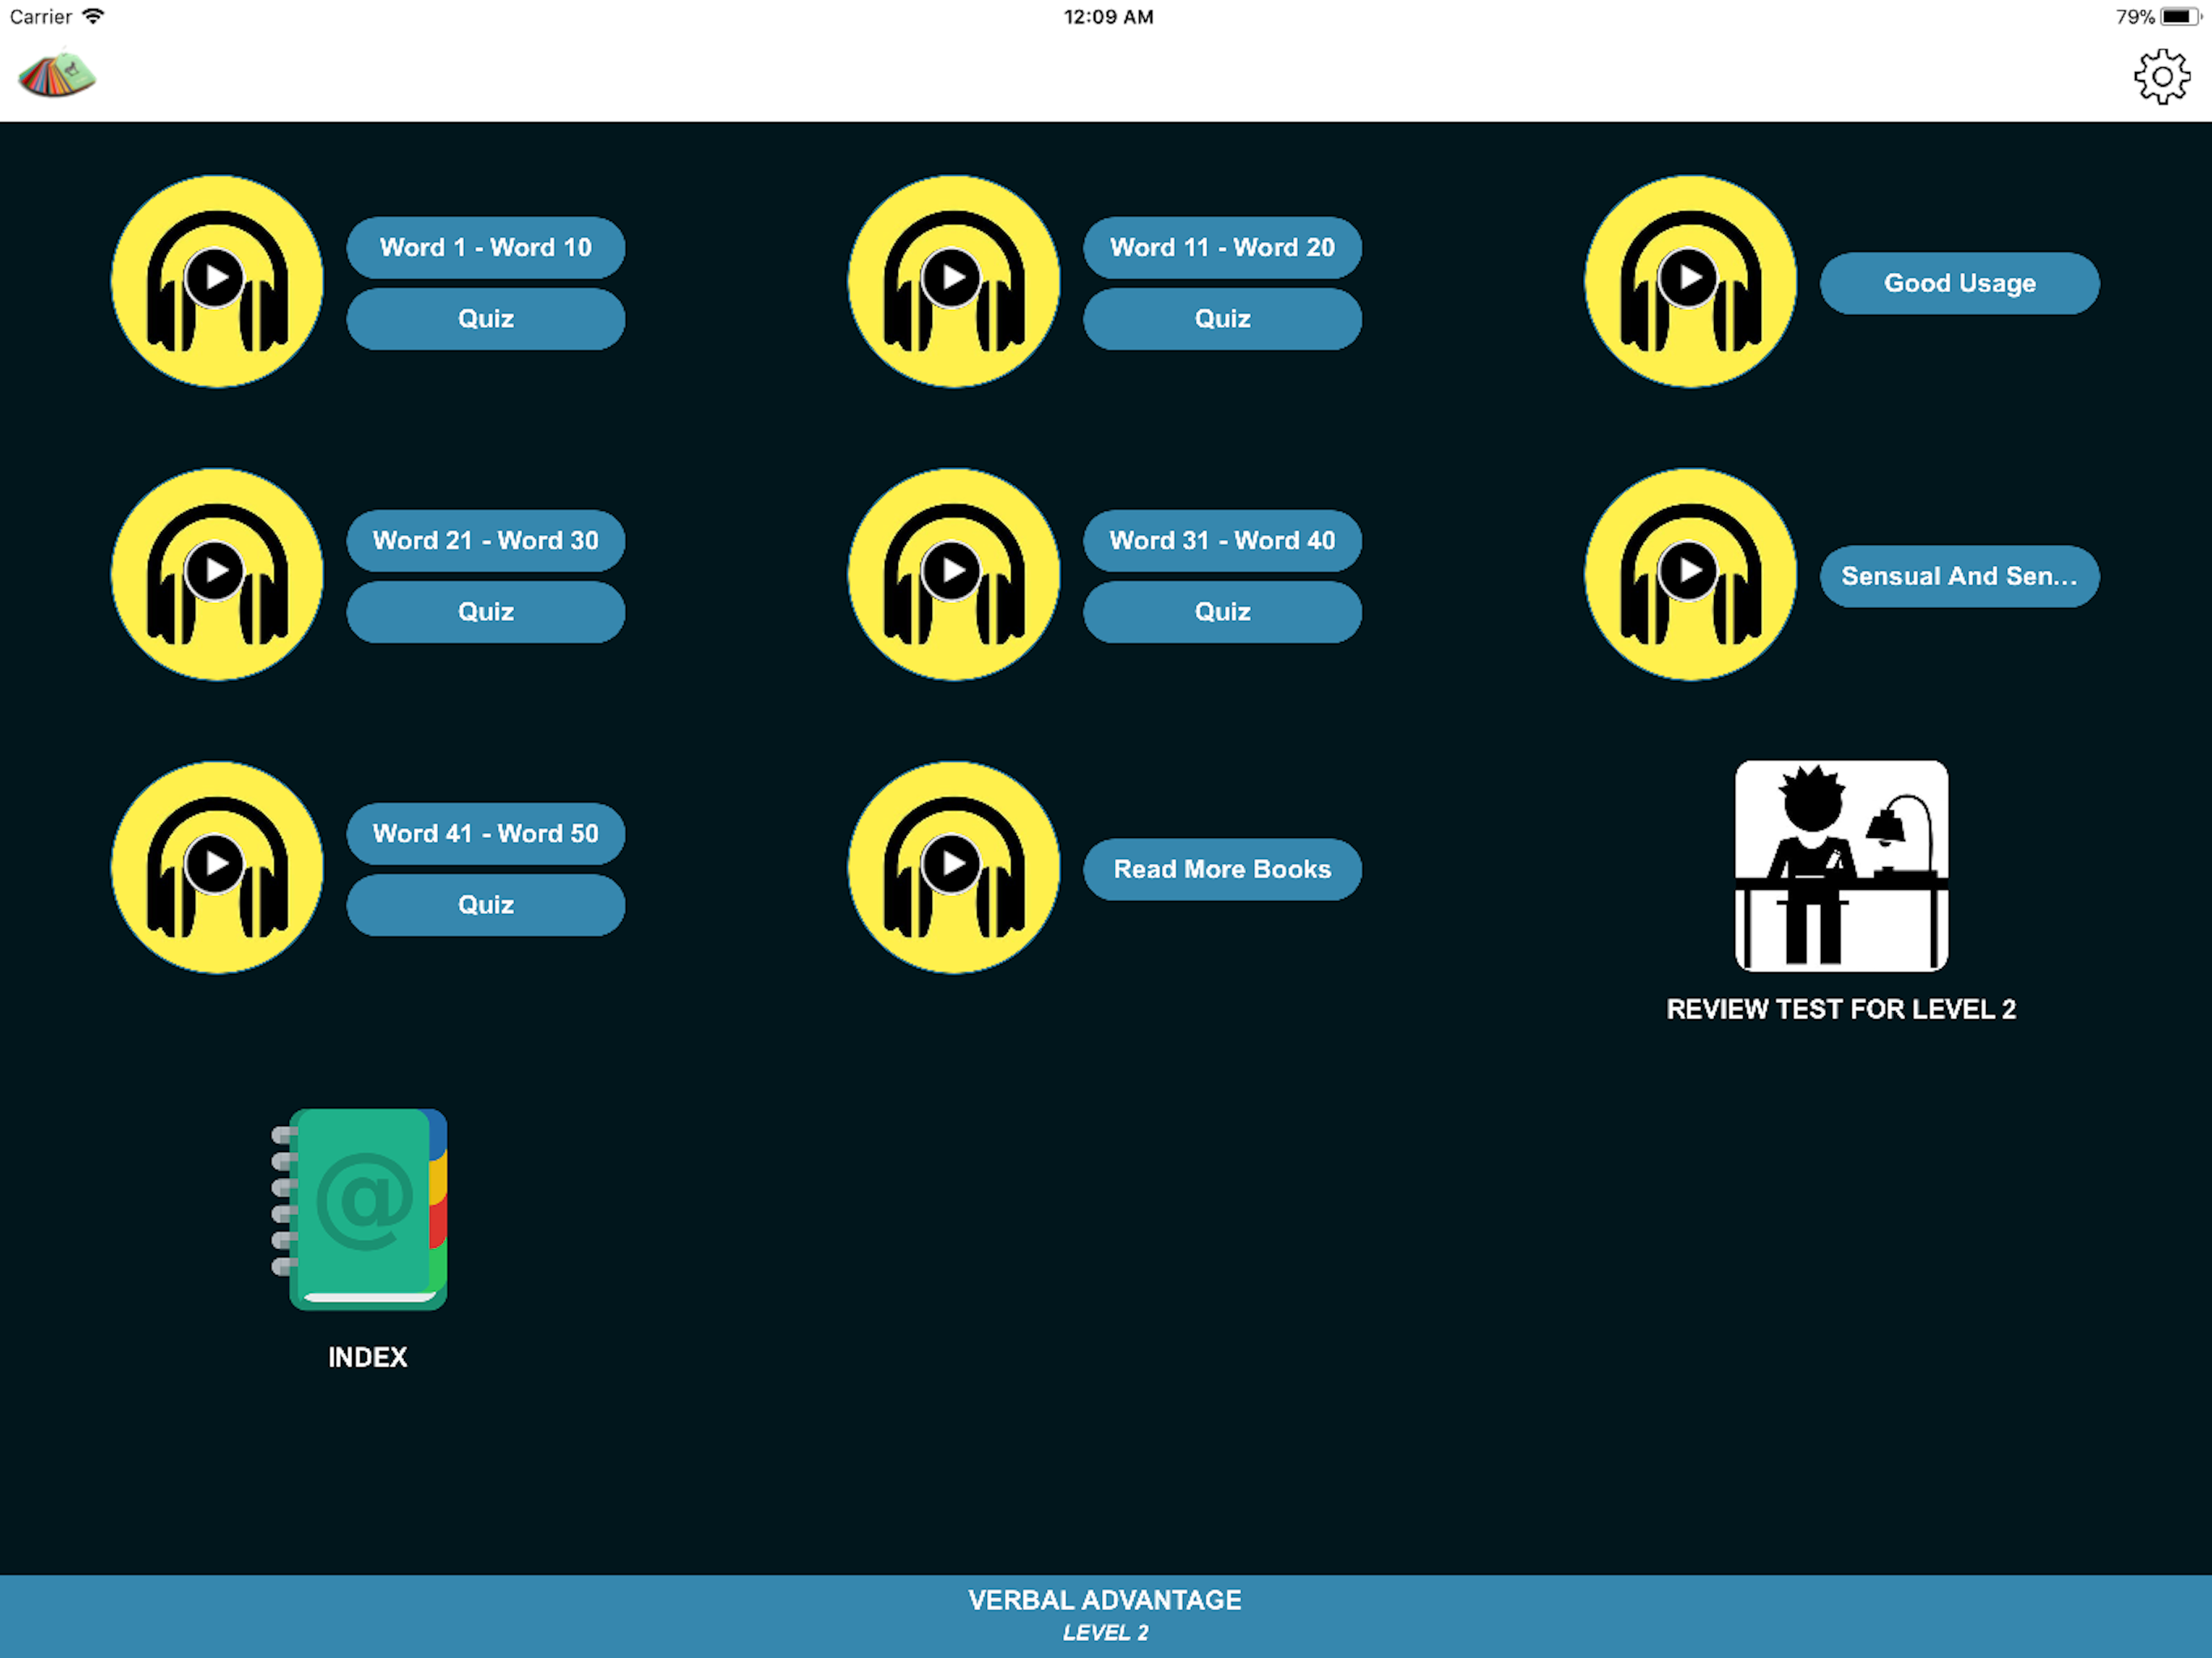The image size is (2212, 1658).
Task: Open the Sensual And Sen... lesson button
Action: tap(1959, 576)
